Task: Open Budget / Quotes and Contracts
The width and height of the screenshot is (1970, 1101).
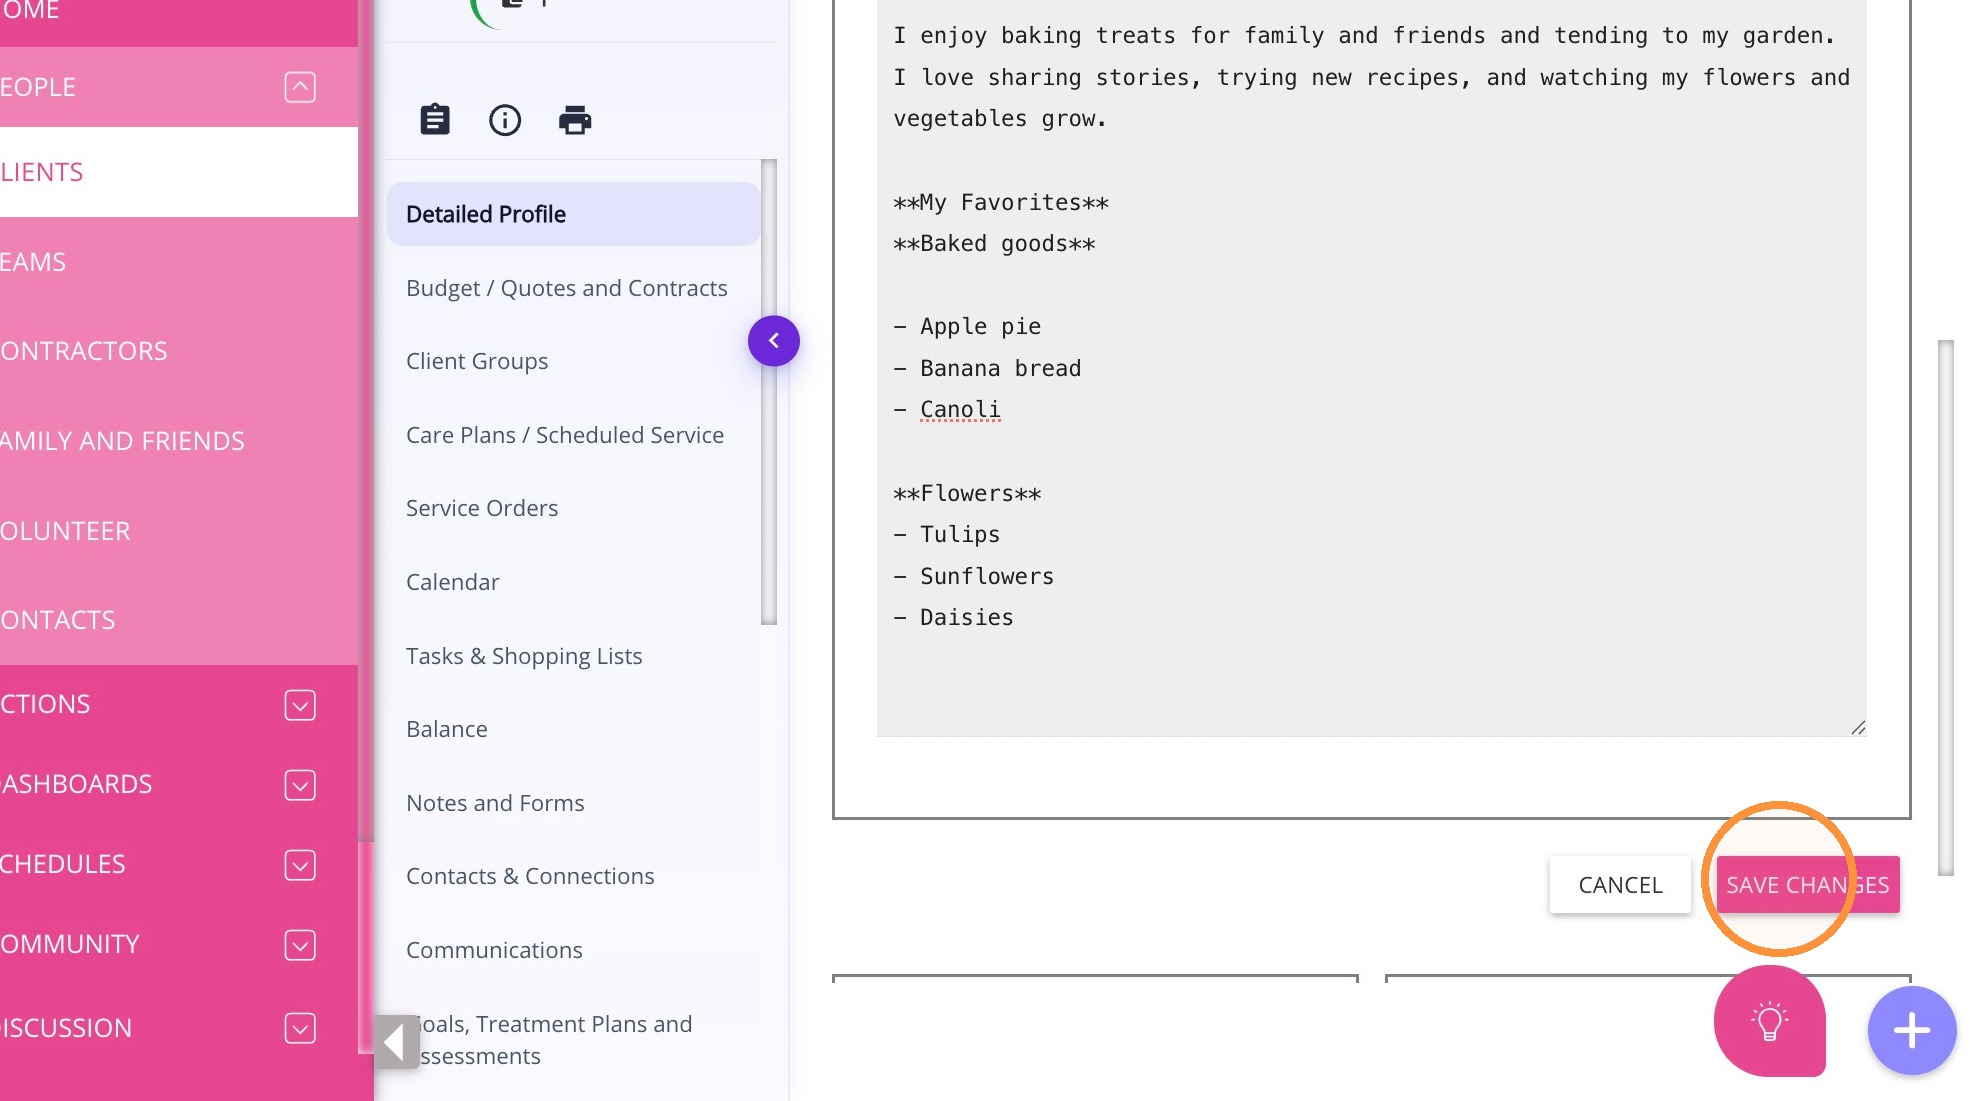Action: 566,288
